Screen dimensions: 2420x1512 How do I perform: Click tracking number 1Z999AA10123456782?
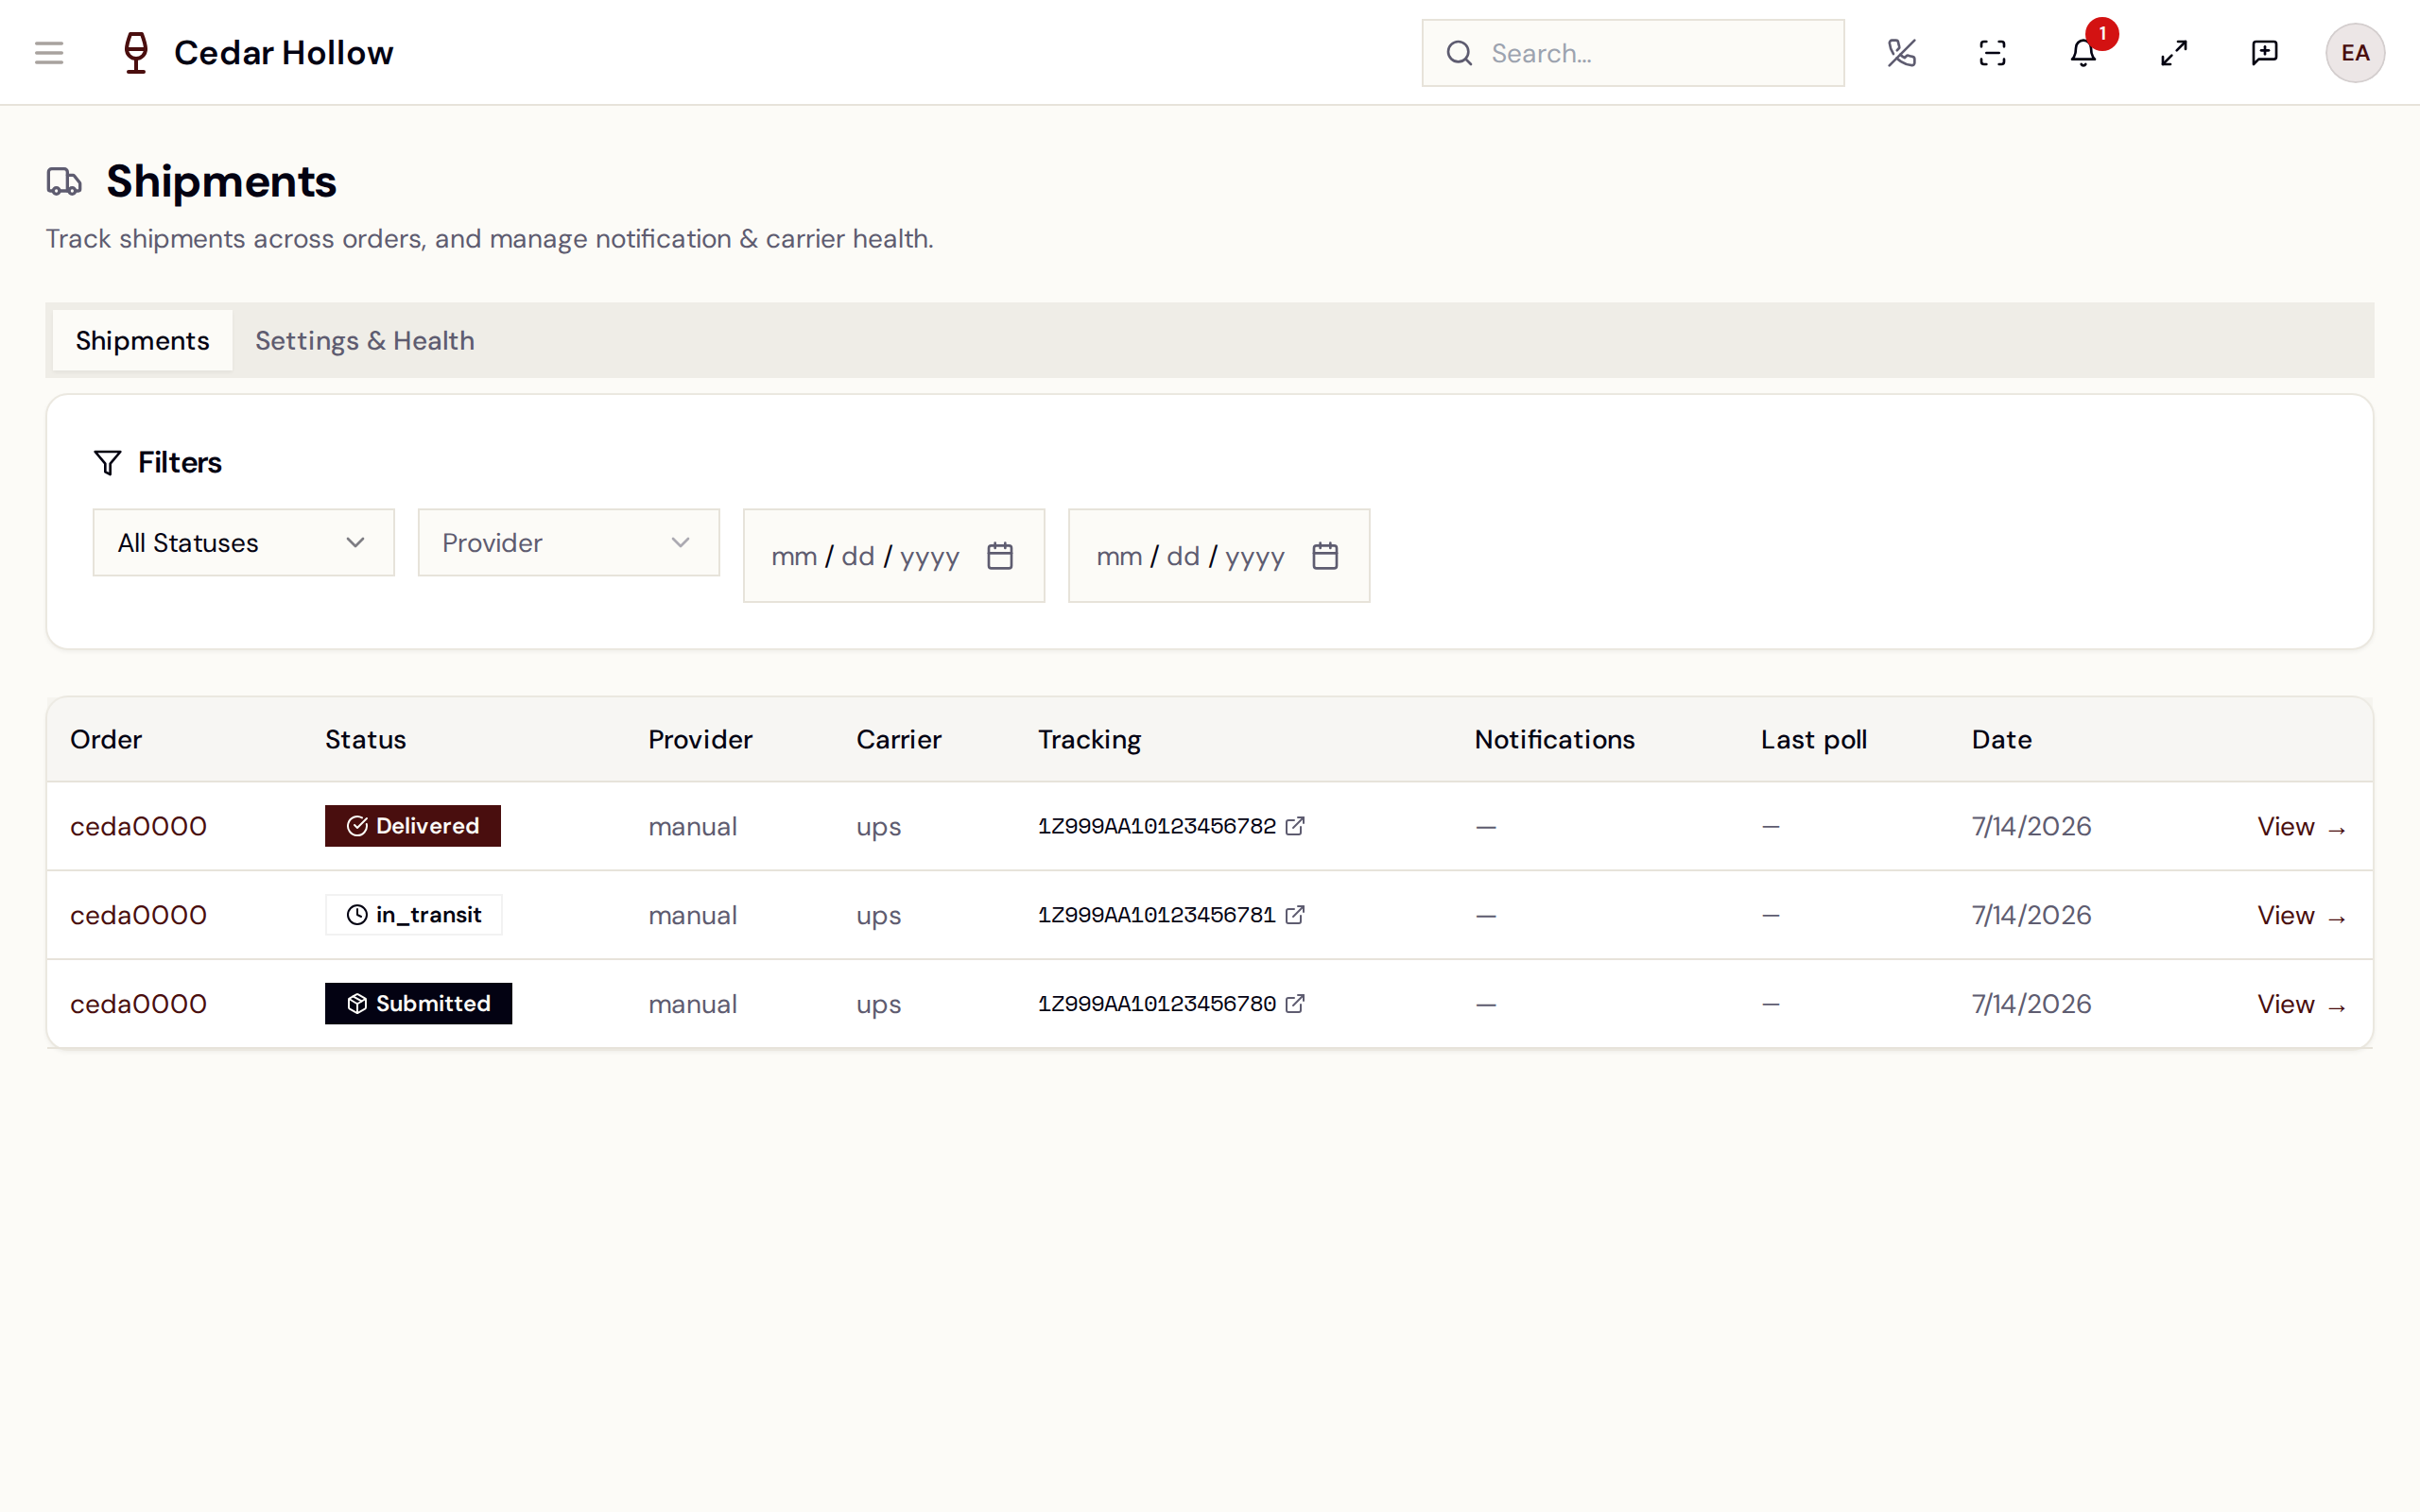[x=1156, y=826]
